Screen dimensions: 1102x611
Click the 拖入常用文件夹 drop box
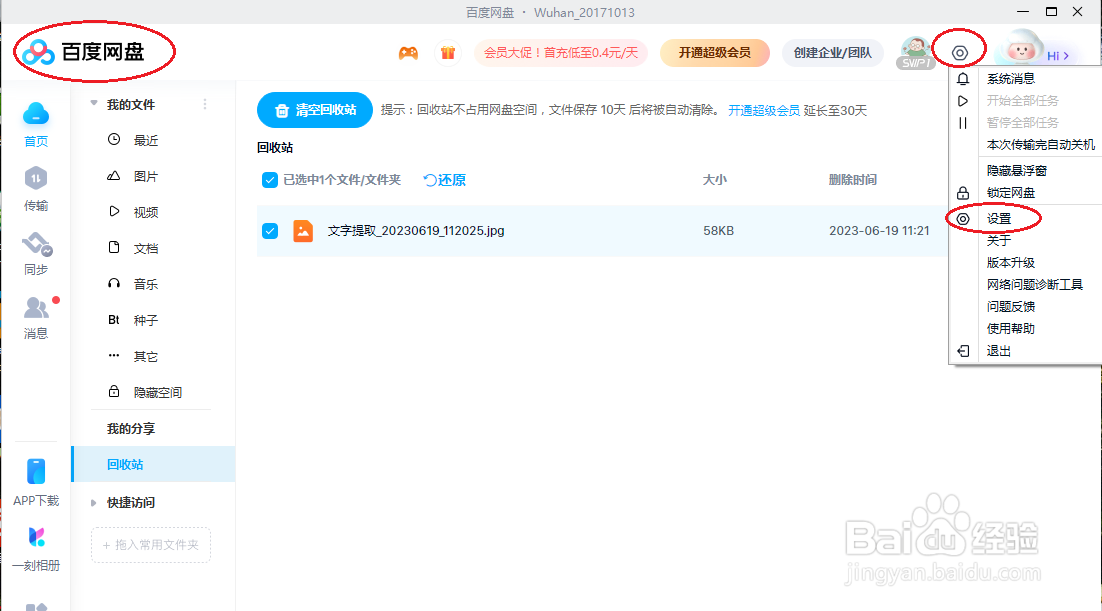[x=151, y=545]
